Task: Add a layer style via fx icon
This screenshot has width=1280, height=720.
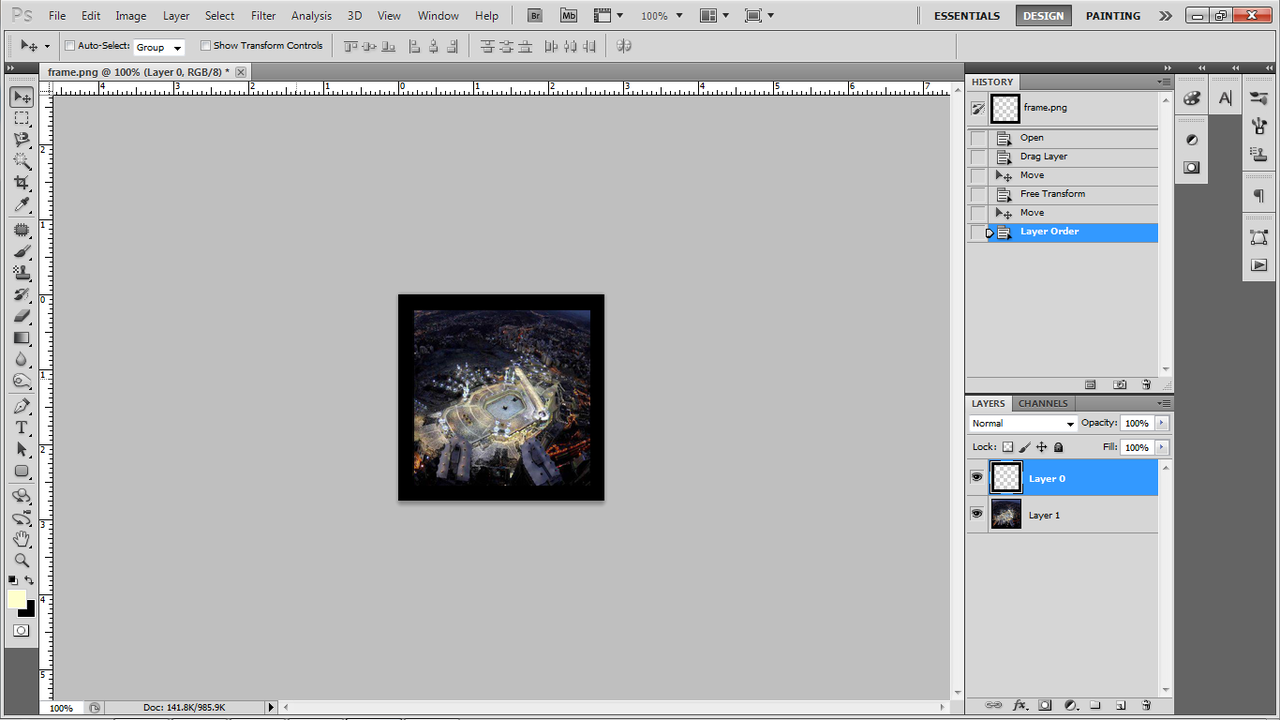Action: [x=1021, y=705]
